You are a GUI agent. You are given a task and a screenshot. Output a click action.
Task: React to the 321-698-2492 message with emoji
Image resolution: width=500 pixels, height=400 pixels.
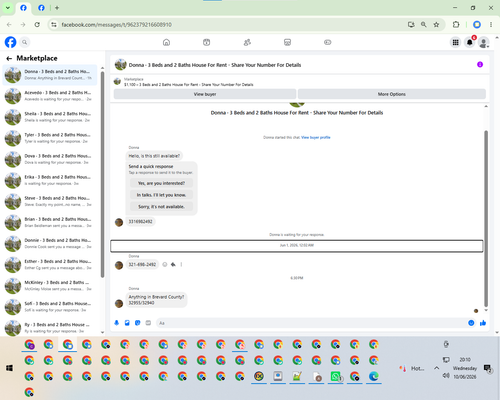point(165,265)
